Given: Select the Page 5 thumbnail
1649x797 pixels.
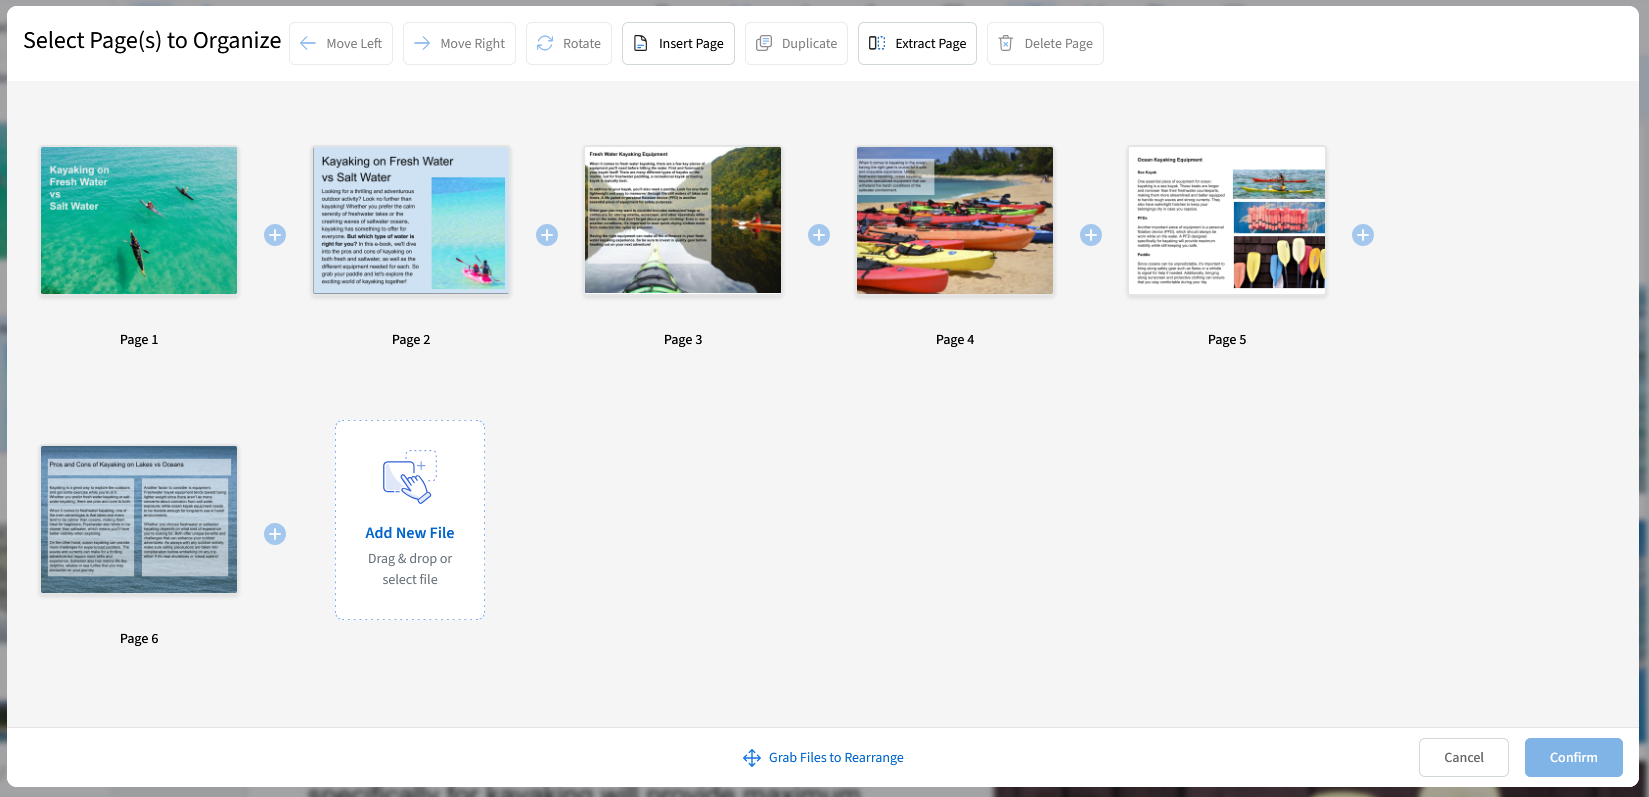Looking at the screenshot, I should pos(1227,220).
